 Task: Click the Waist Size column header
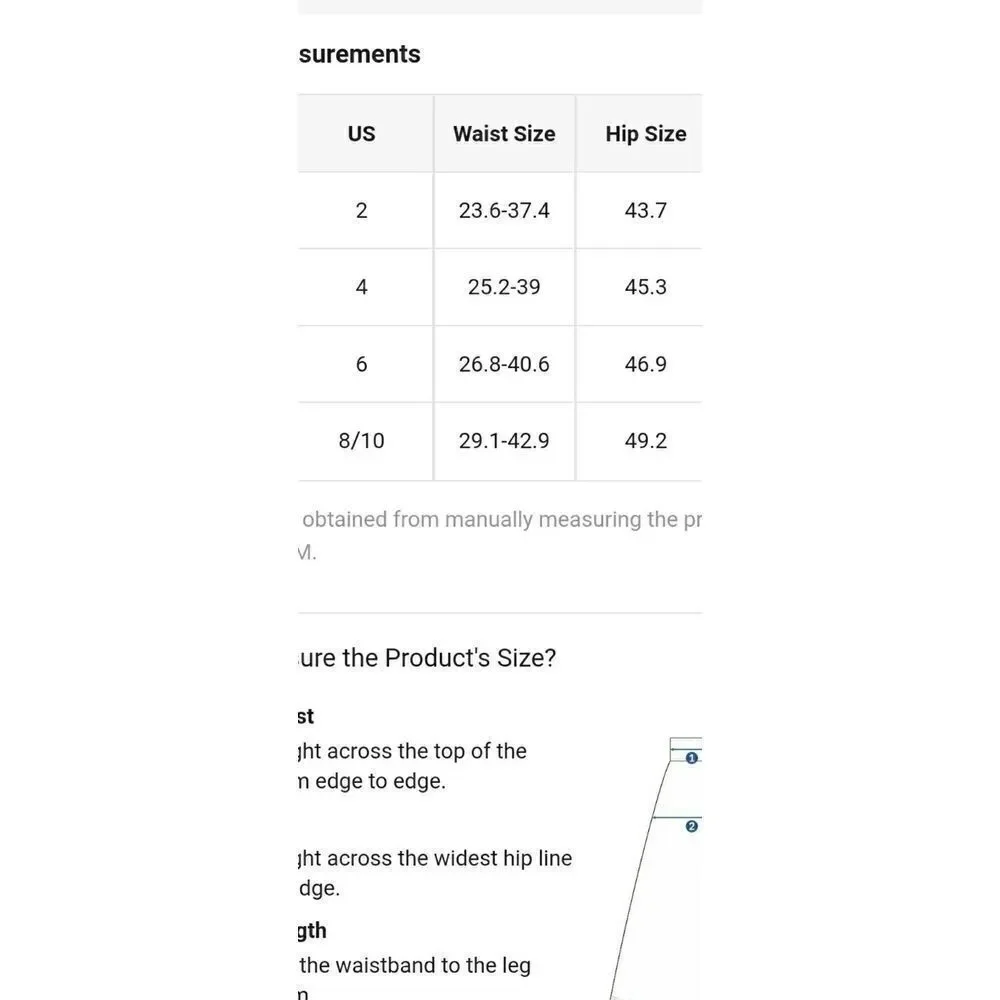point(504,134)
